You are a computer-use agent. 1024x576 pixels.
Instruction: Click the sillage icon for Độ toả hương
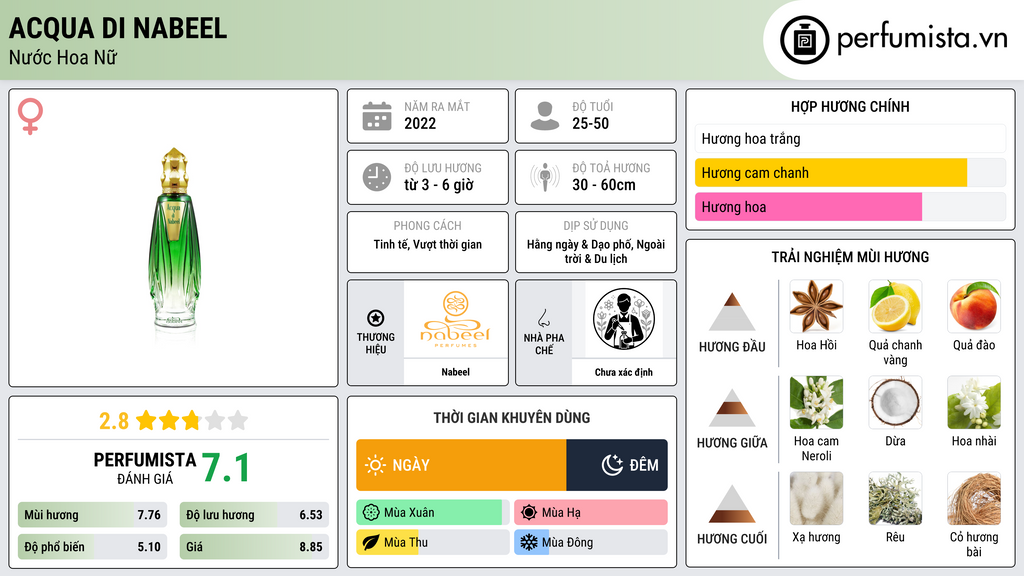[545, 177]
